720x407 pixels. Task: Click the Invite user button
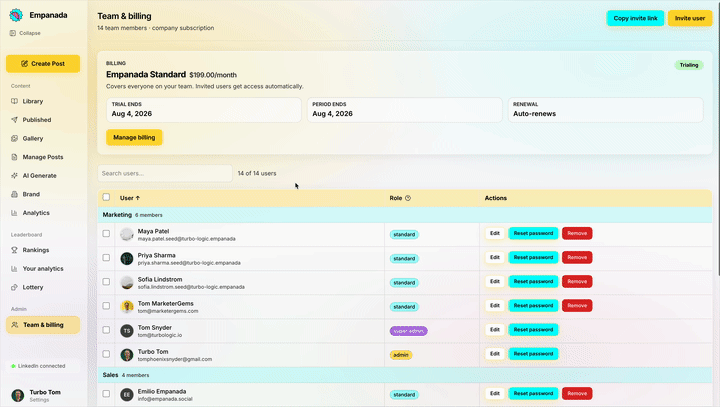coord(690,18)
